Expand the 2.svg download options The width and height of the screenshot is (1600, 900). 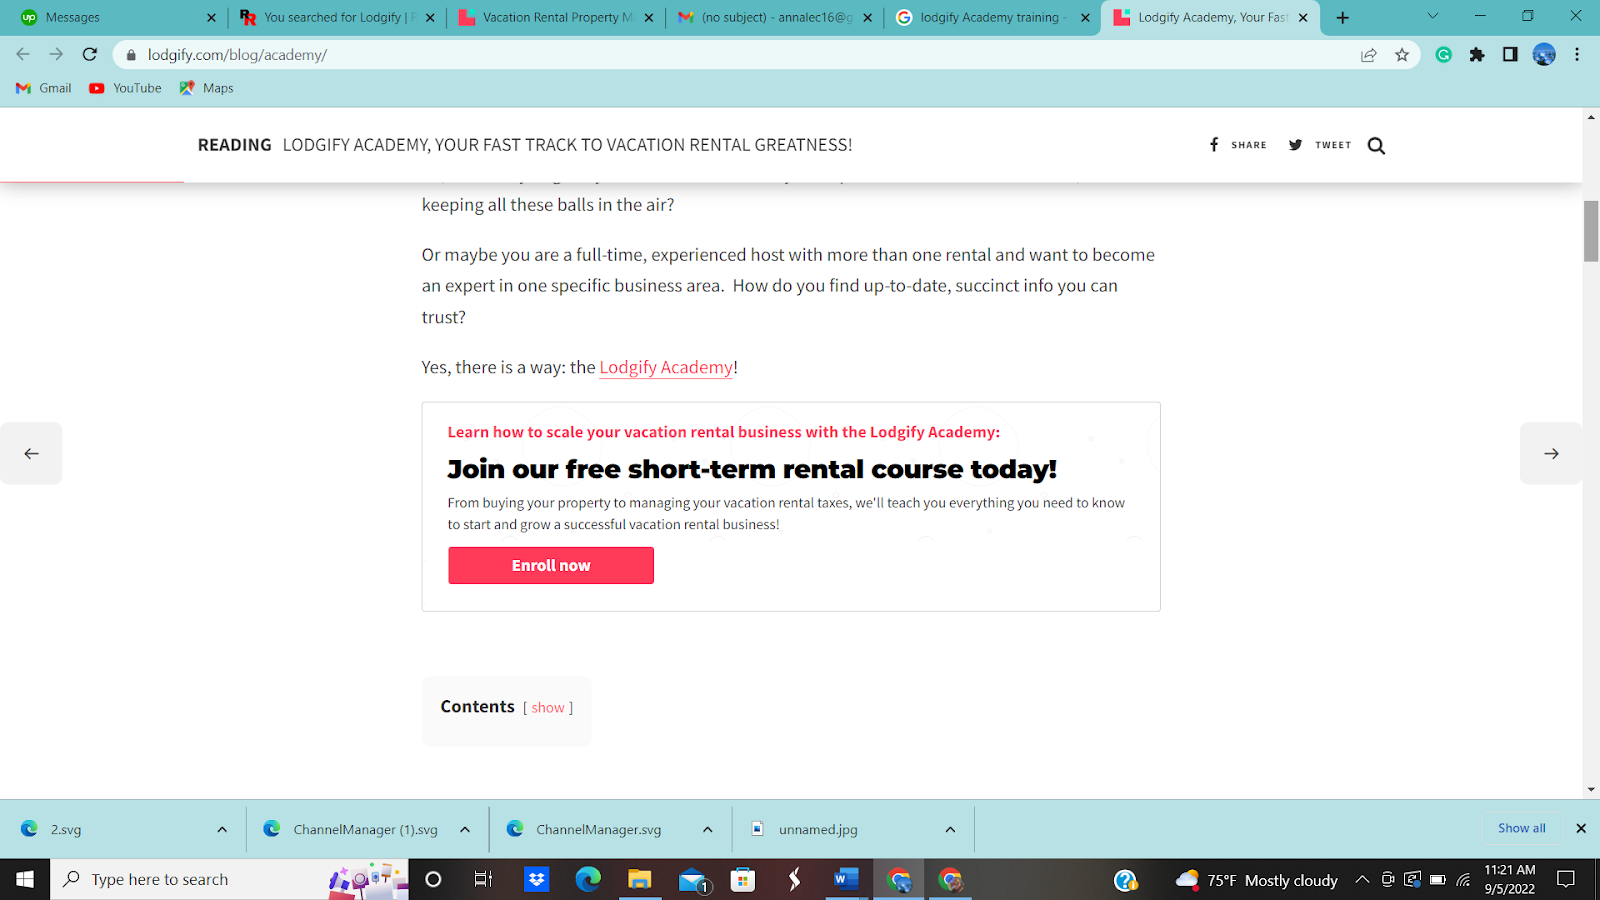222,829
